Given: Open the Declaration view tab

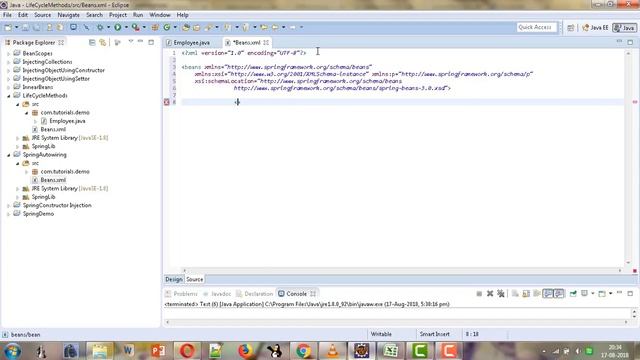Looking at the screenshot, I should click(x=255, y=293).
